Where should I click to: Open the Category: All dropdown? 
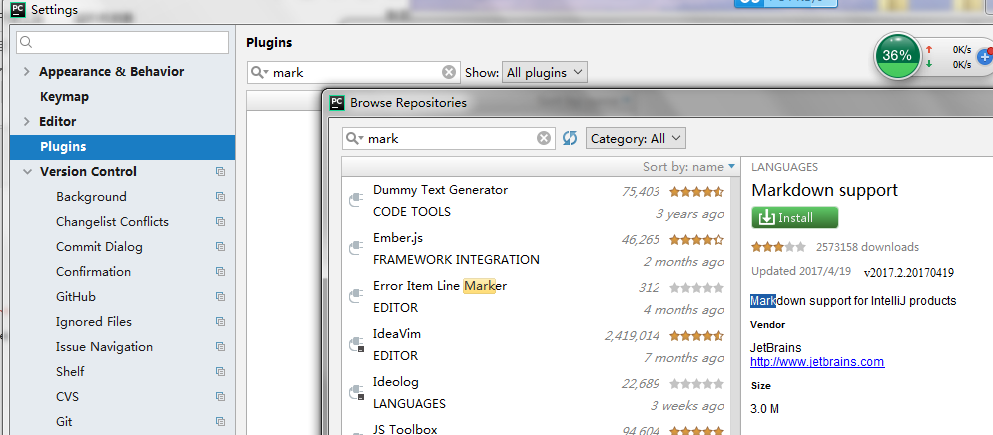coord(636,138)
